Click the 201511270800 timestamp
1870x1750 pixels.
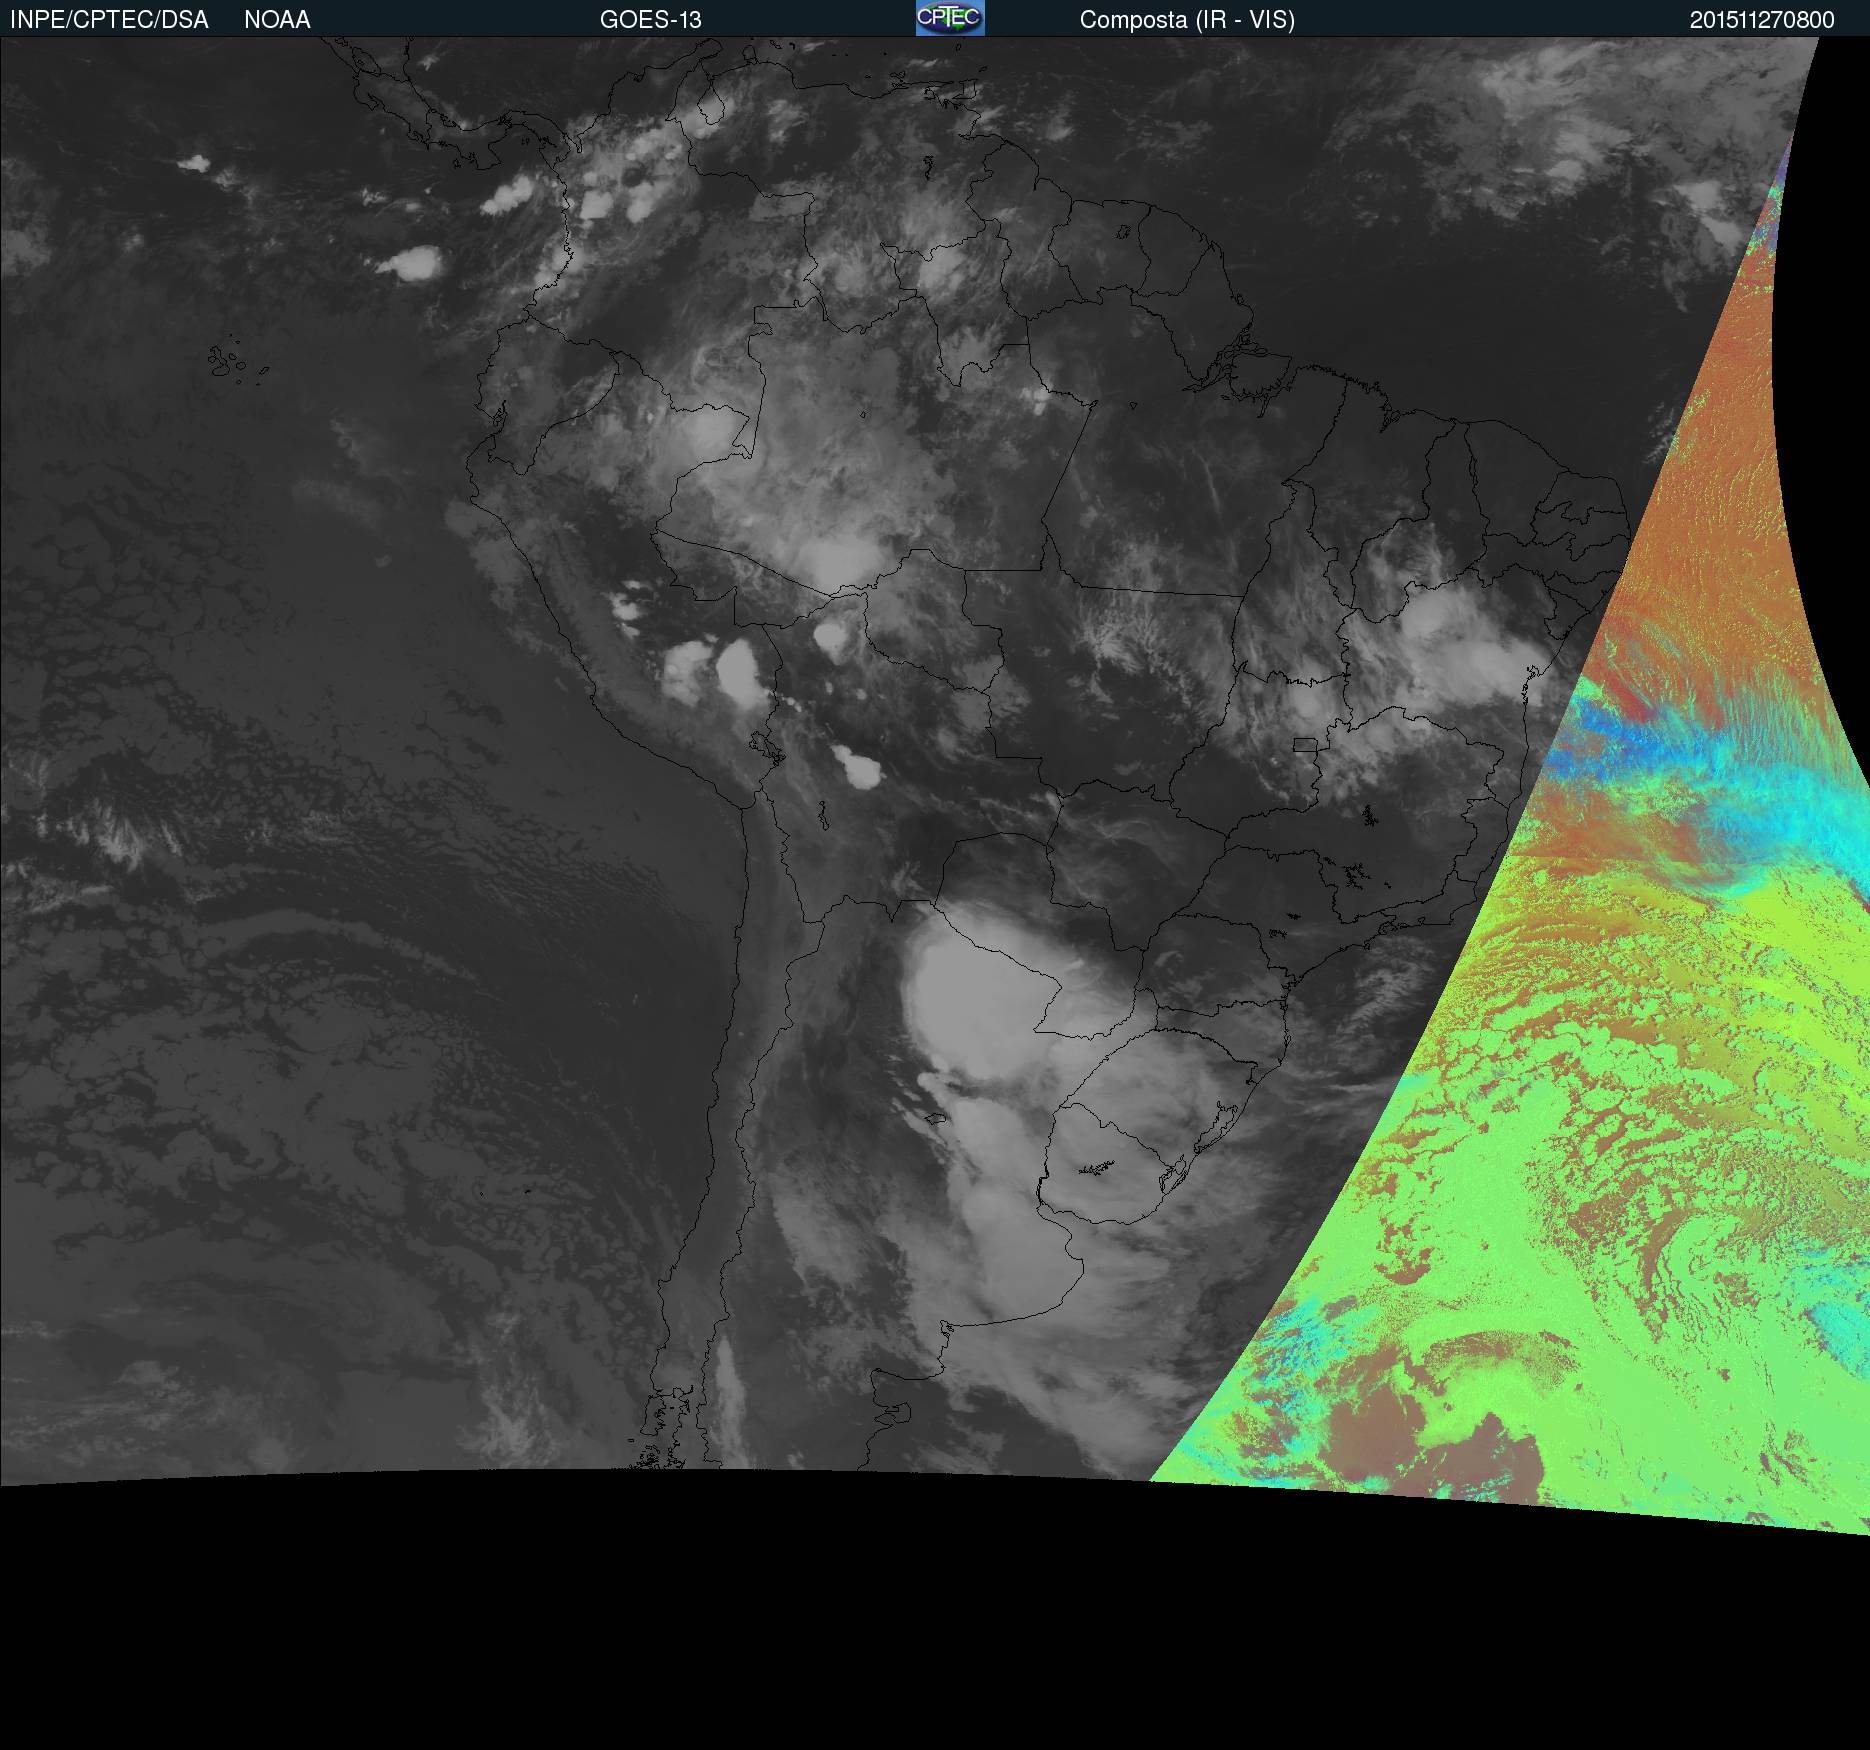1761,20
